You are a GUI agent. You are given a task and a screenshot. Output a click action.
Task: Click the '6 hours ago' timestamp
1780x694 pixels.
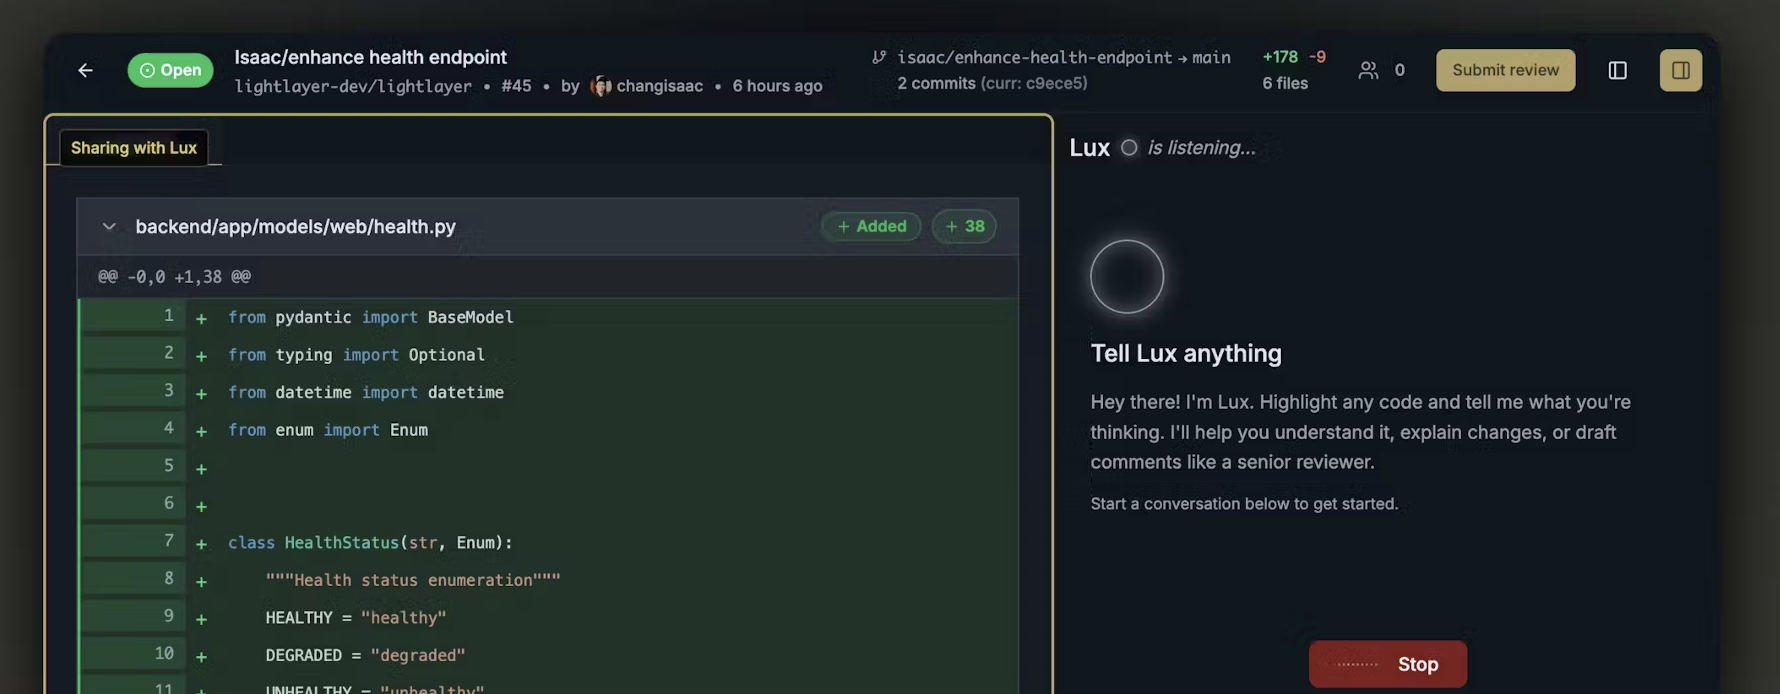pyautogui.click(x=777, y=86)
